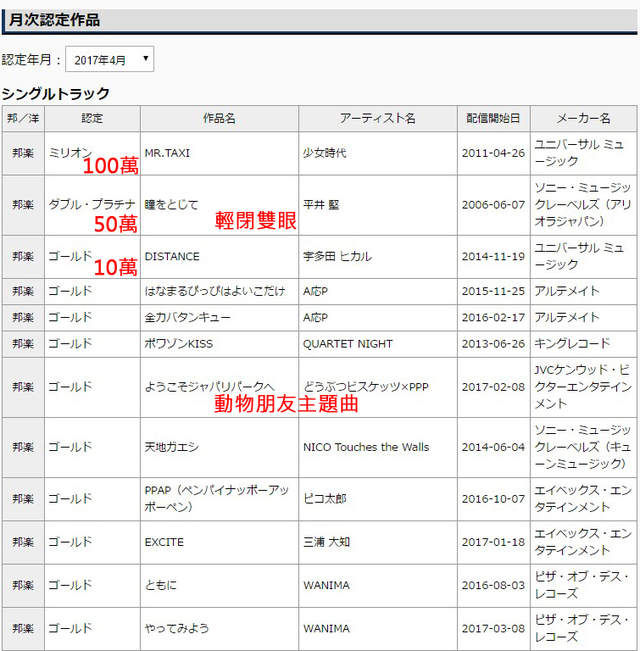Click the アーティスト名 column header
This screenshot has height=651, width=640.
click(x=378, y=118)
